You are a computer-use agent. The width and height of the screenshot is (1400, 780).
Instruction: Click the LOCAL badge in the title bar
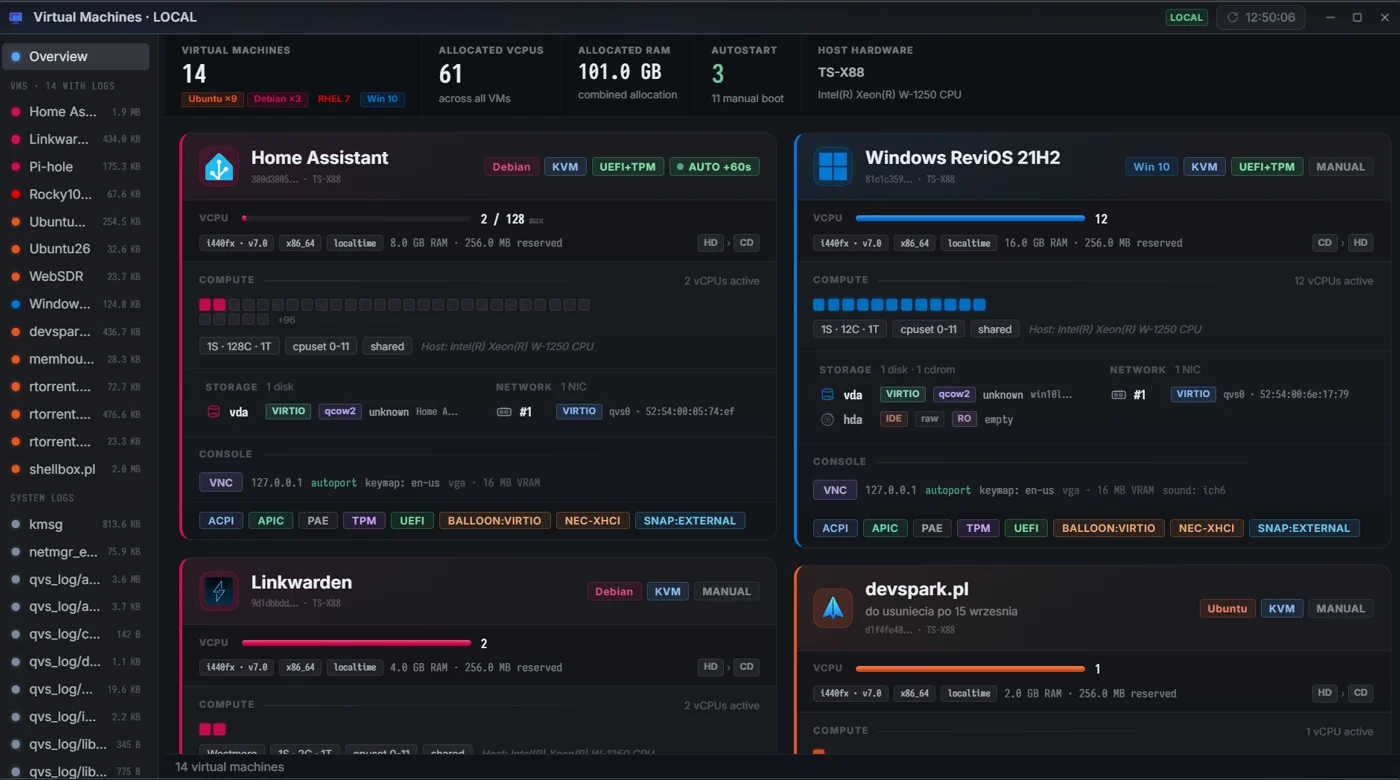tap(1187, 17)
